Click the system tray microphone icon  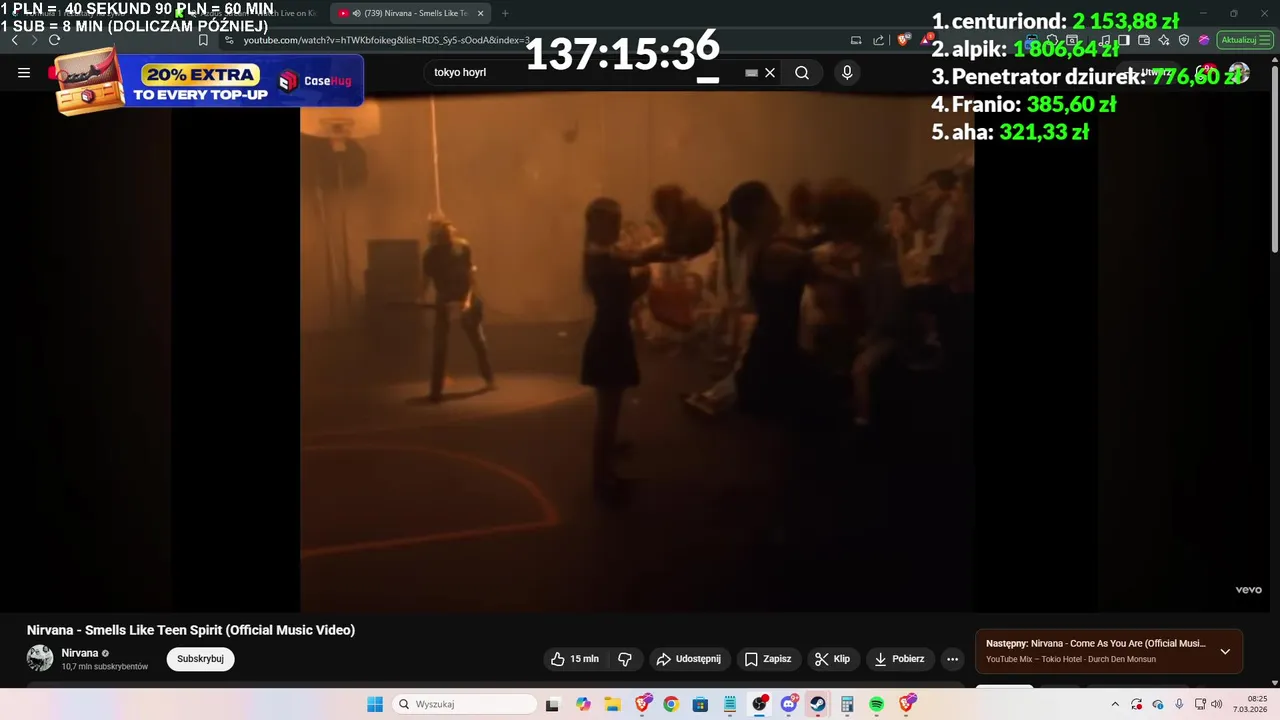(x=1179, y=704)
